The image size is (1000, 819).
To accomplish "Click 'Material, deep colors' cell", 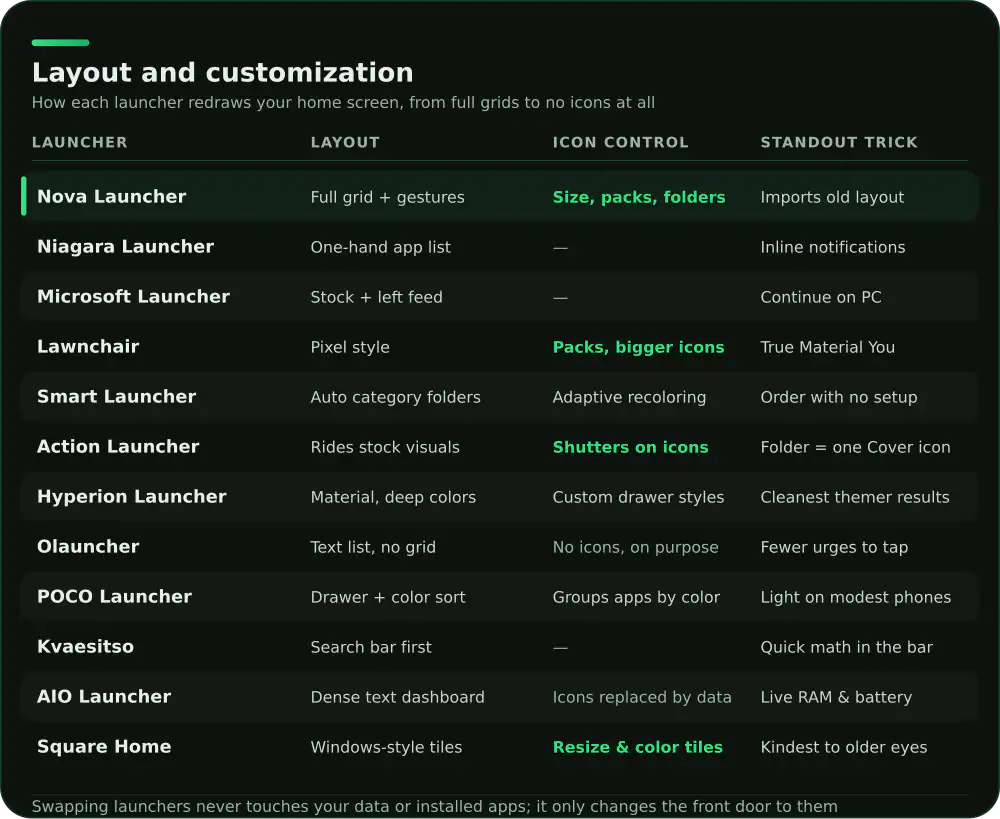I will pos(393,498).
